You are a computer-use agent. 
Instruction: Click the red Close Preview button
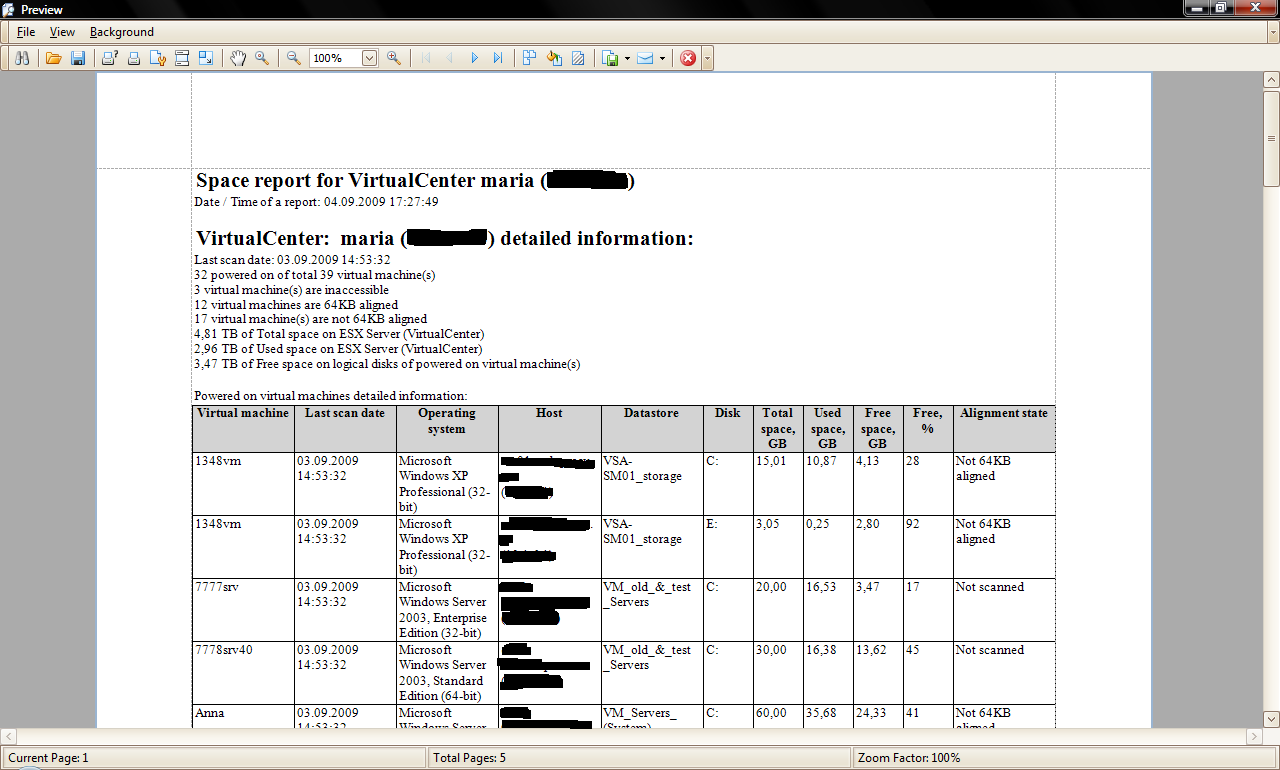click(688, 59)
